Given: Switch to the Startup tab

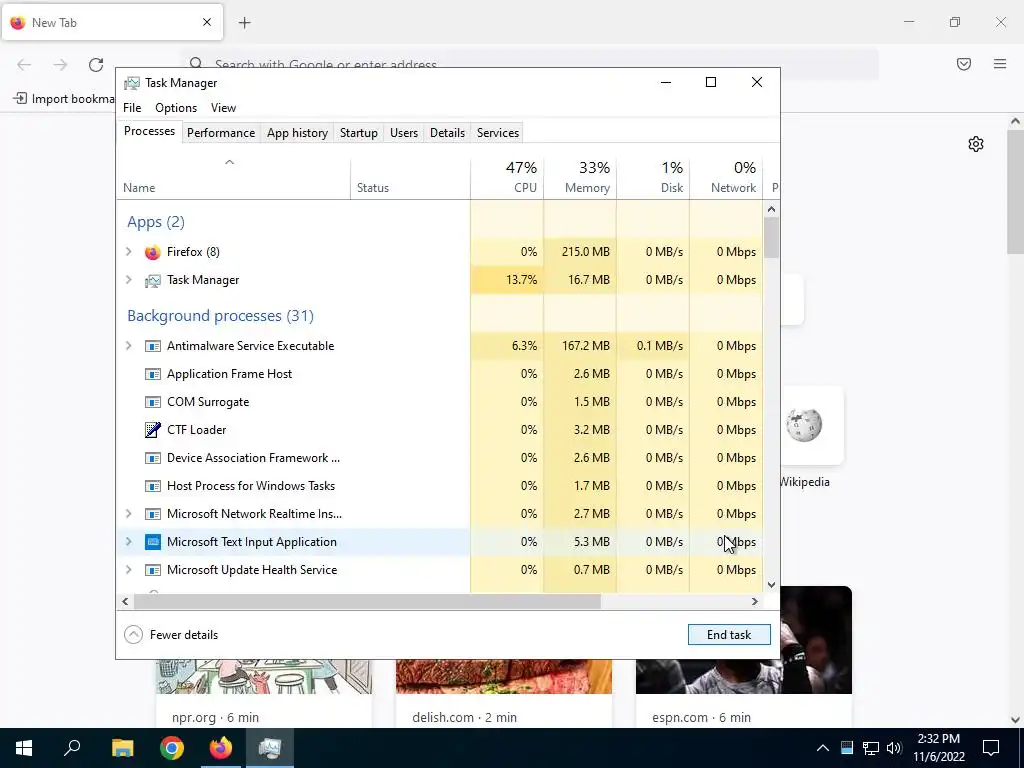Looking at the screenshot, I should (x=359, y=133).
